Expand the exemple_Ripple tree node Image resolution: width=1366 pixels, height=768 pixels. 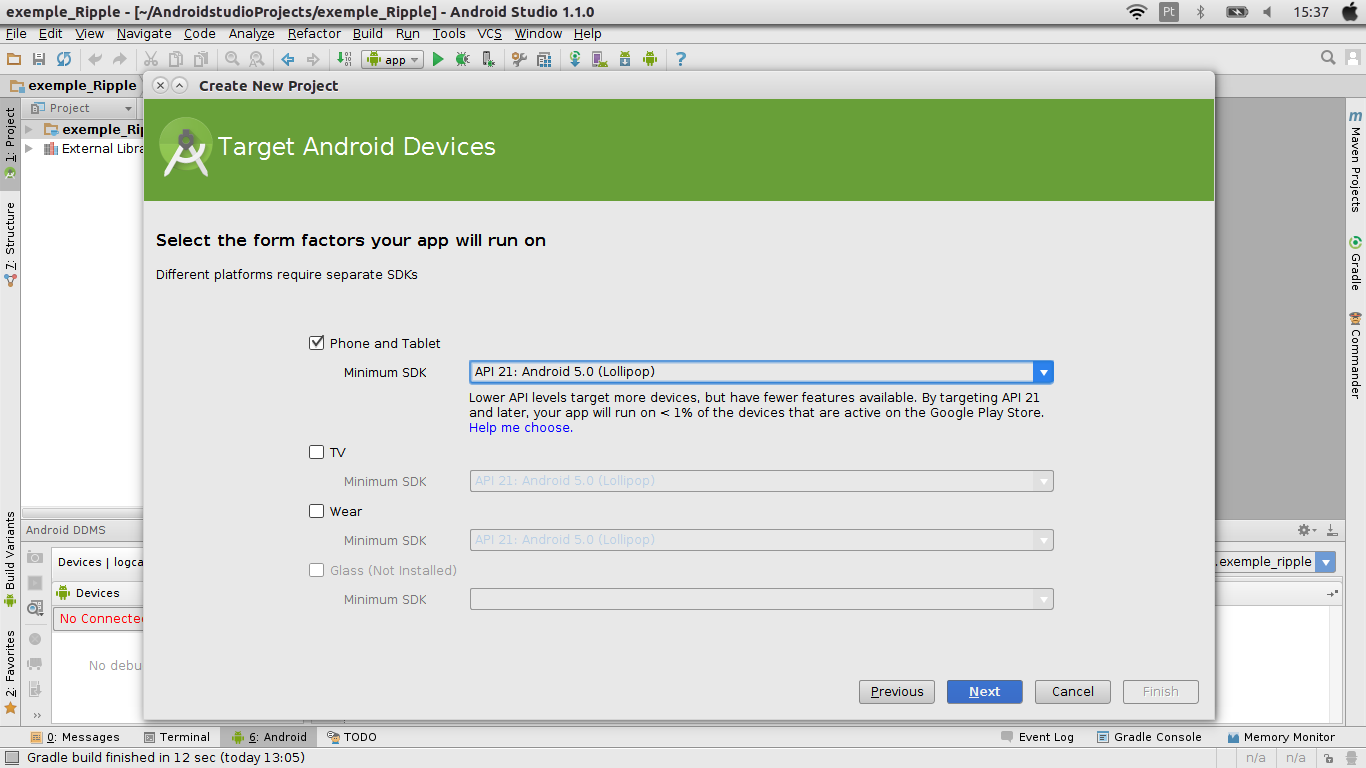click(29, 129)
